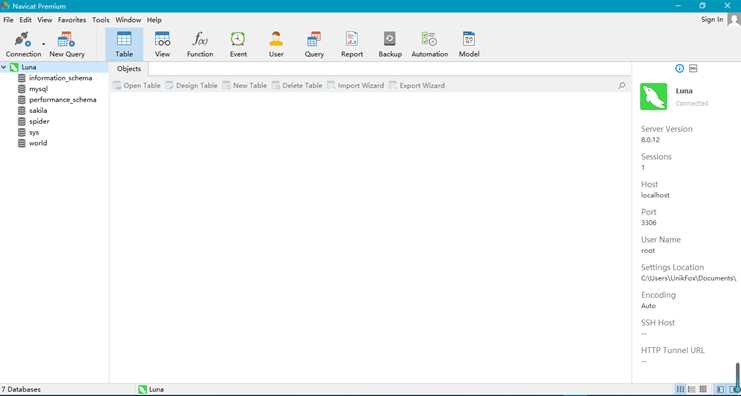Open the View menu

(45, 20)
